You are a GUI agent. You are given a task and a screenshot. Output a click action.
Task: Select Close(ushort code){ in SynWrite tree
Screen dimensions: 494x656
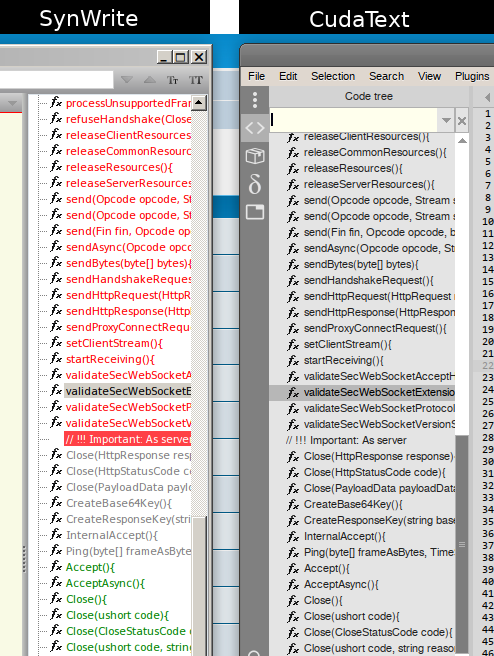pyautogui.click(x=118, y=615)
